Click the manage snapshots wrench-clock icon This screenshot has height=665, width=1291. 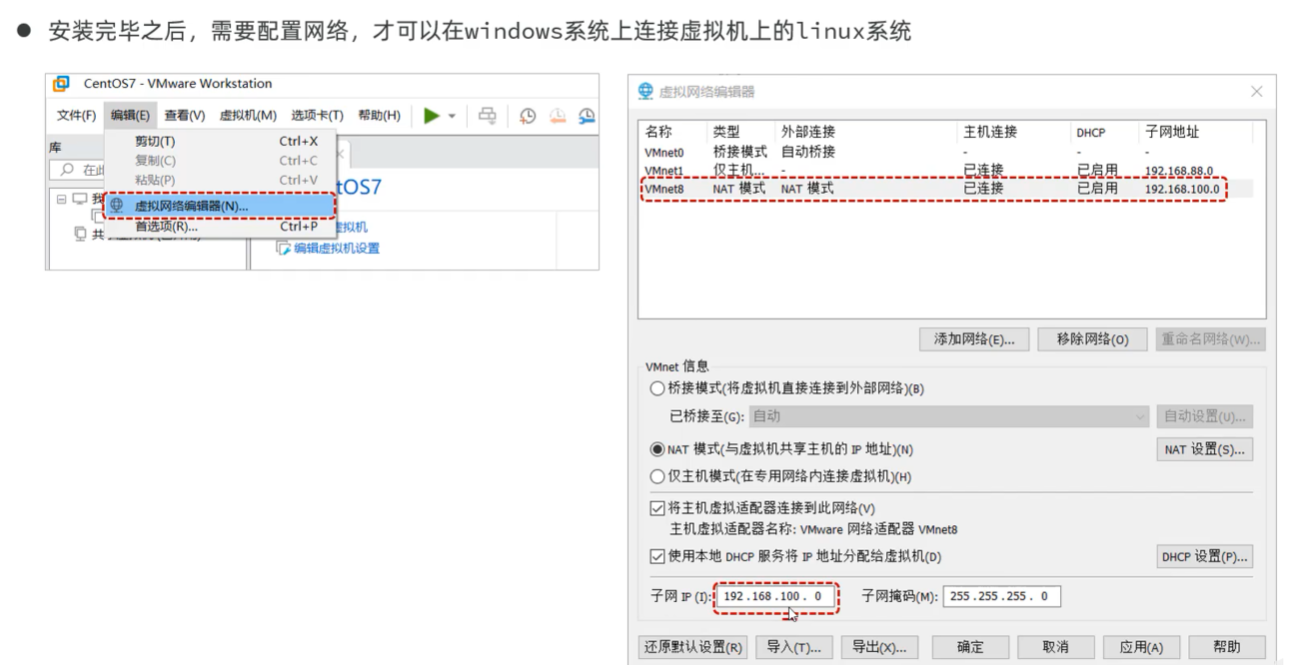point(588,116)
